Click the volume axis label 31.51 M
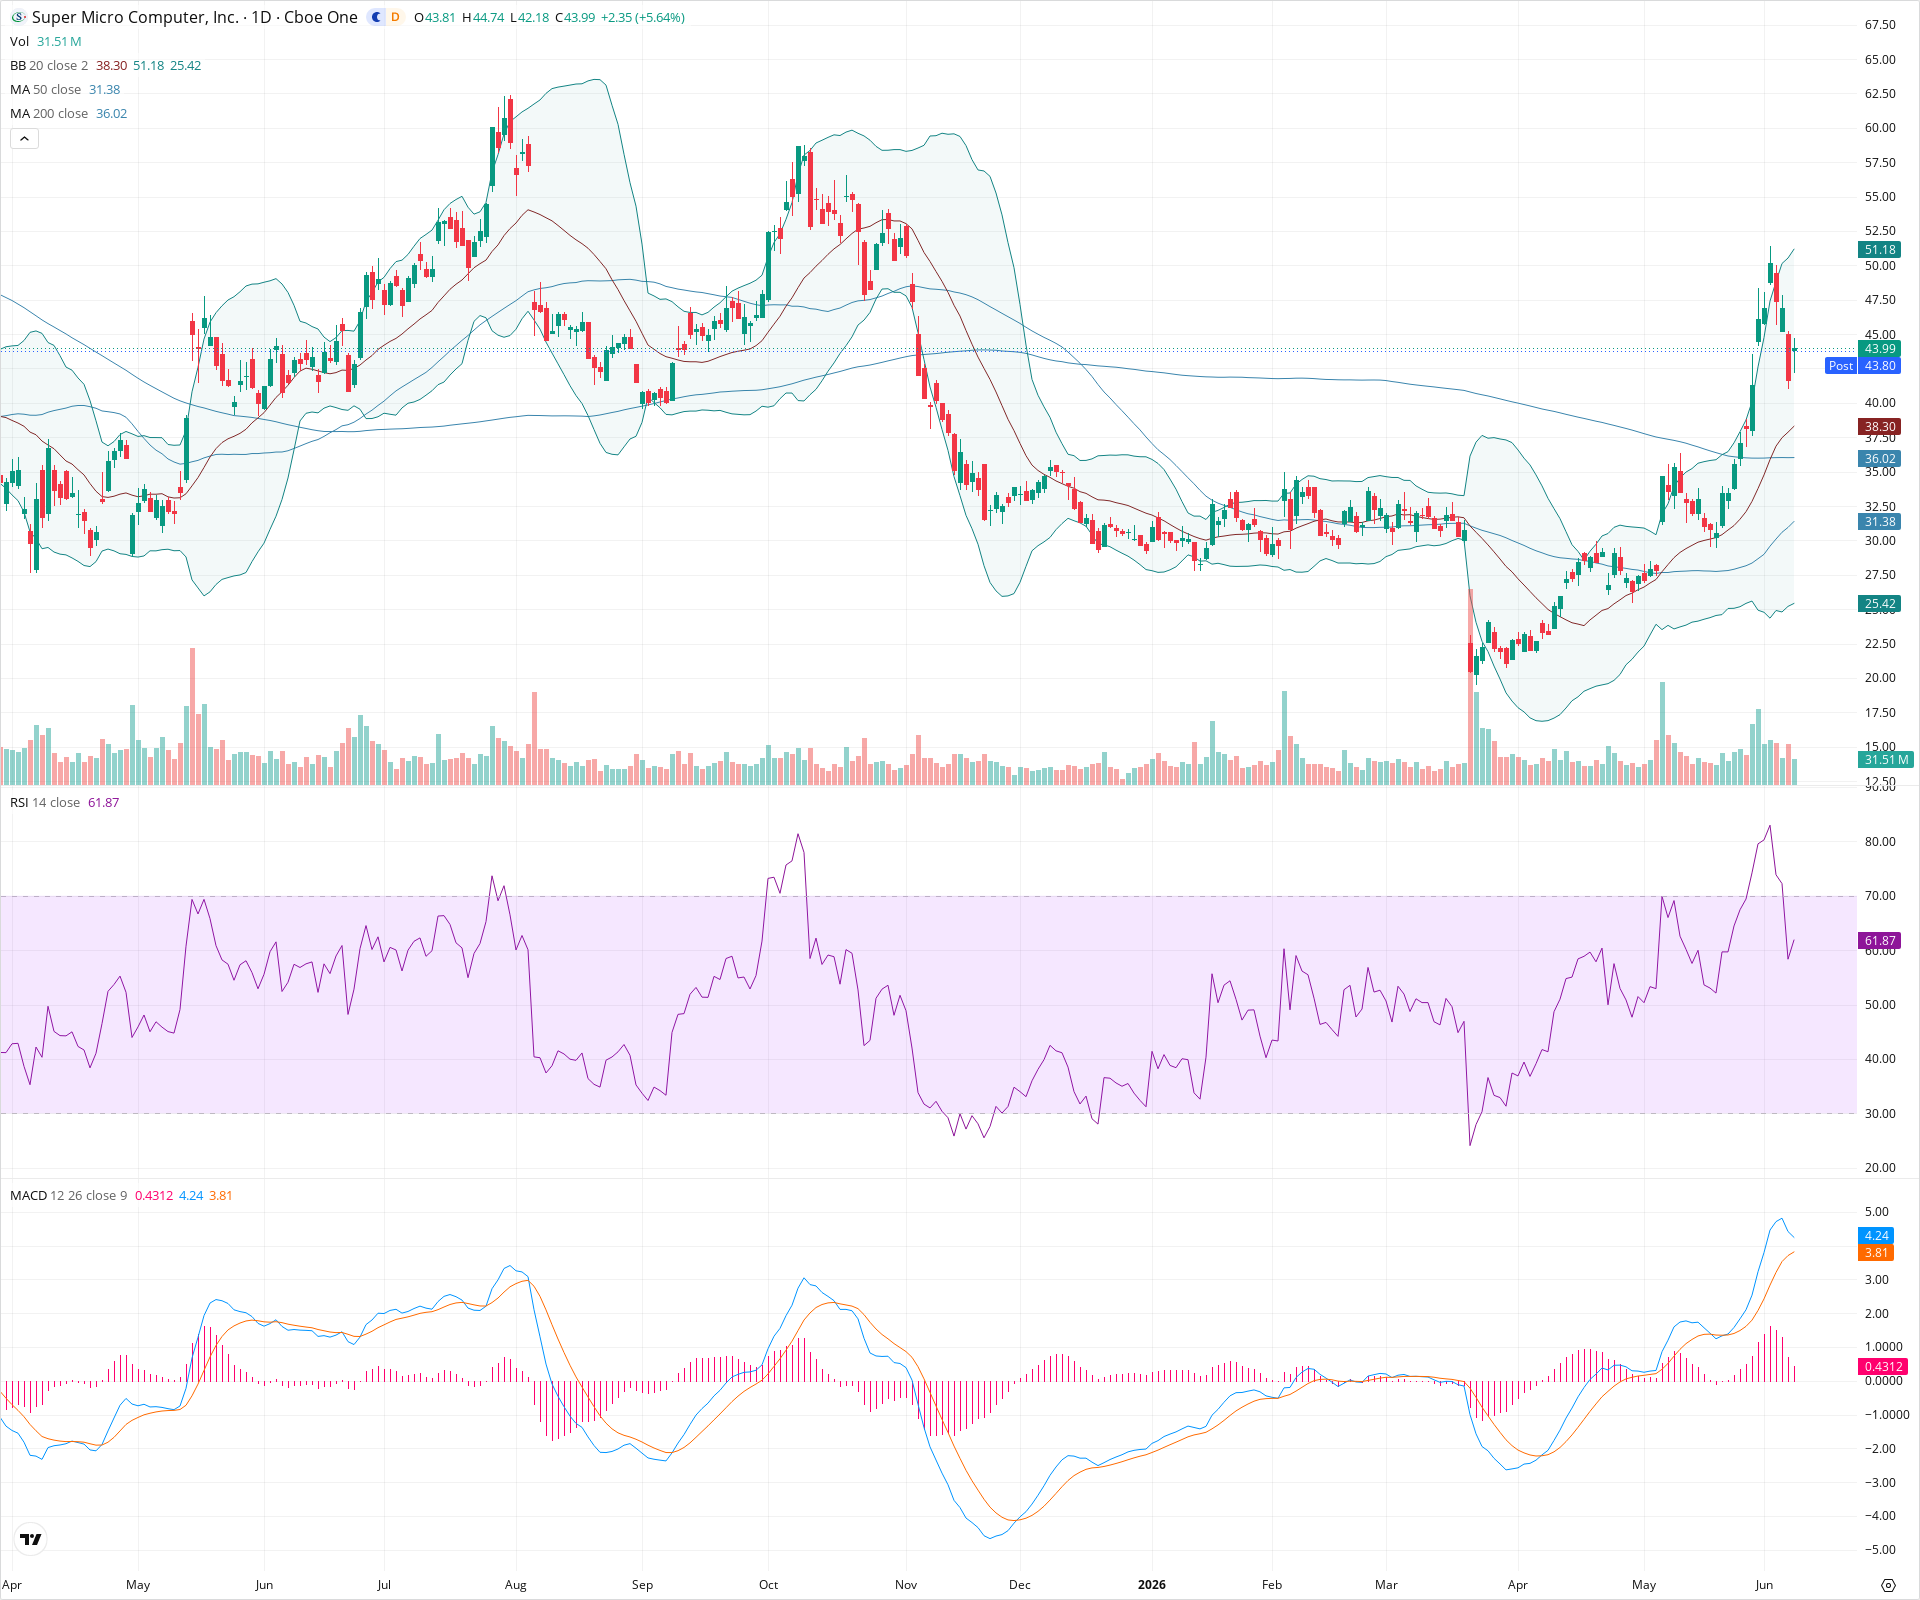Image resolution: width=1920 pixels, height=1600 pixels. pos(1886,760)
